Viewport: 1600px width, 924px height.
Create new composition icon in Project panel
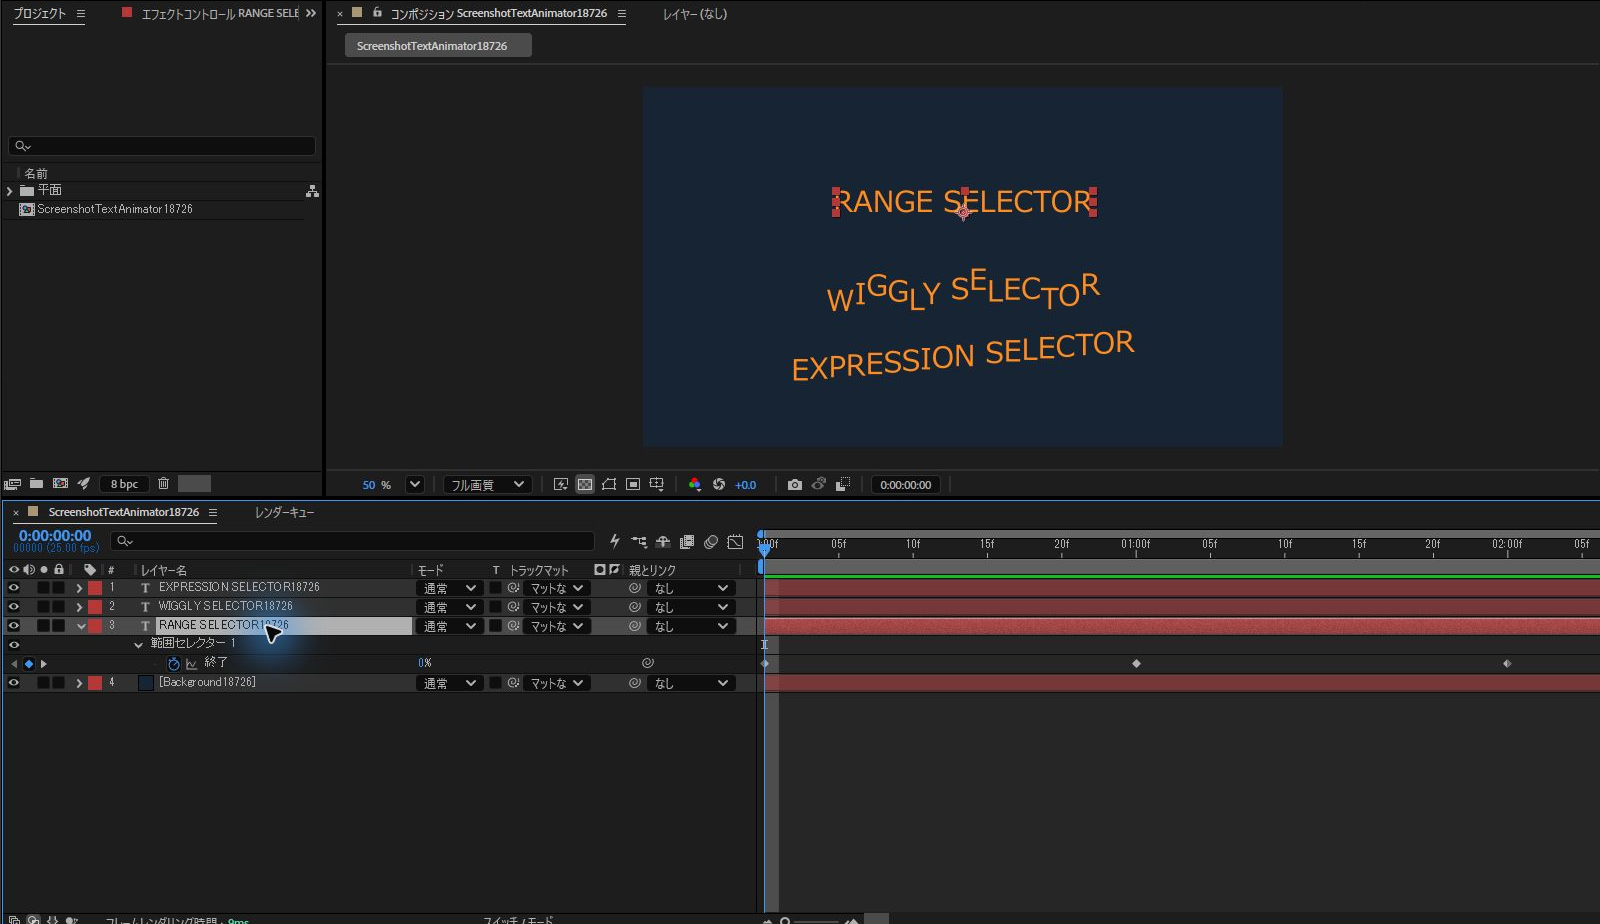pos(60,484)
